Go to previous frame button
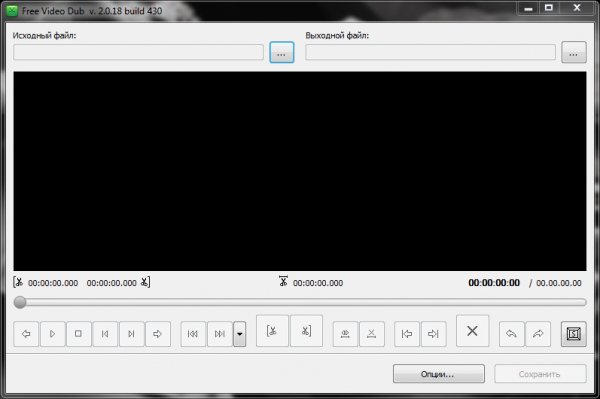 [105, 334]
